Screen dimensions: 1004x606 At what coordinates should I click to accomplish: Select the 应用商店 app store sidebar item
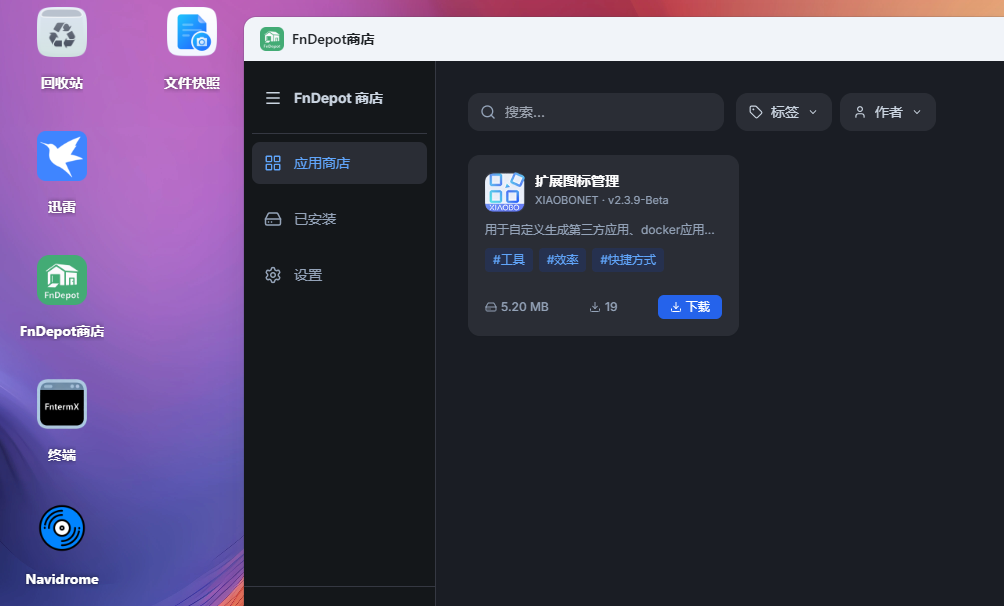click(339, 163)
